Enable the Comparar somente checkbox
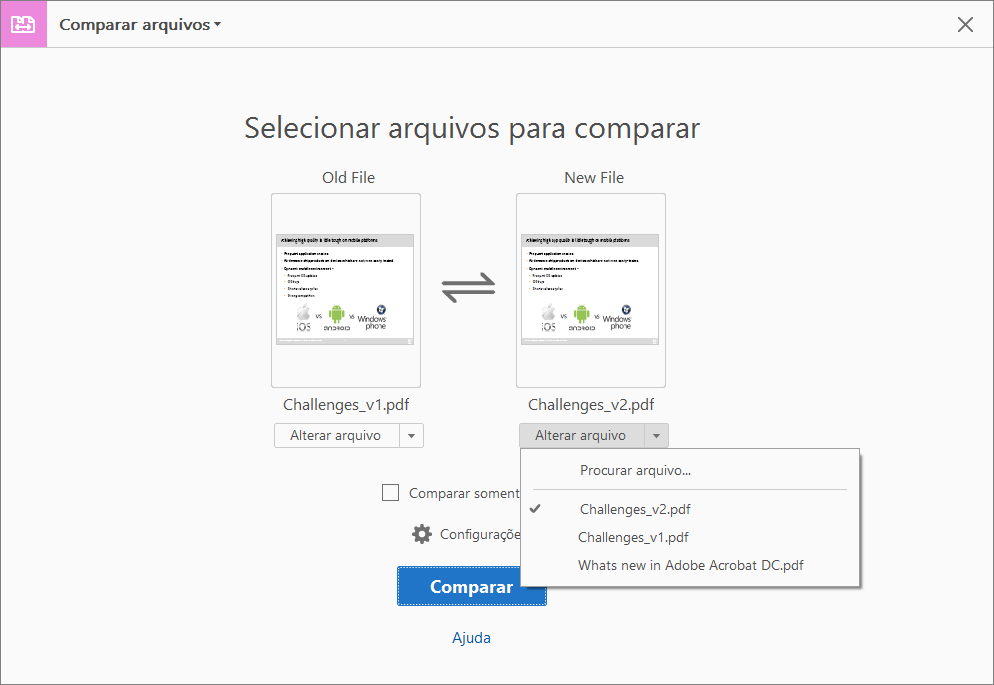Image resolution: width=994 pixels, height=685 pixels. (x=390, y=492)
